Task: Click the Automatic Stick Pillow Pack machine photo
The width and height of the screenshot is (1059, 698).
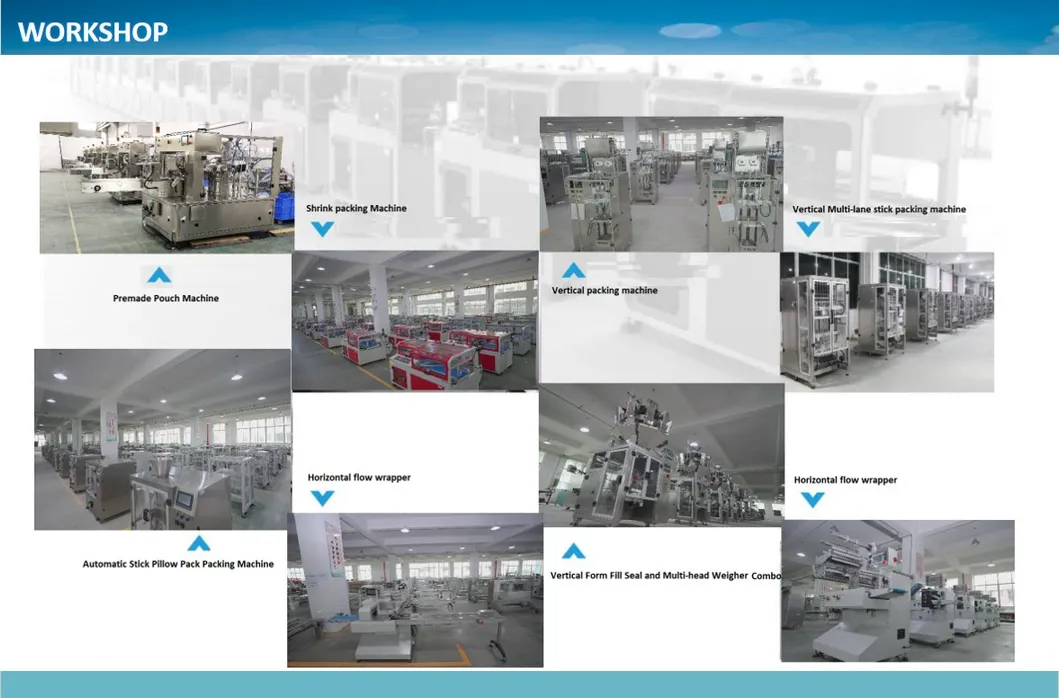Action: (x=163, y=438)
